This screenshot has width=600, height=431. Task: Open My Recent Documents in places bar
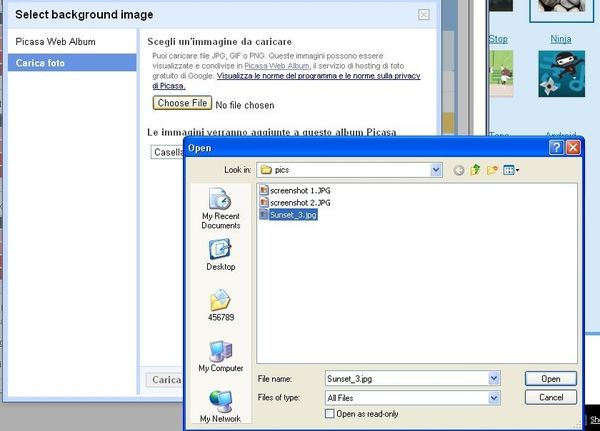220,208
